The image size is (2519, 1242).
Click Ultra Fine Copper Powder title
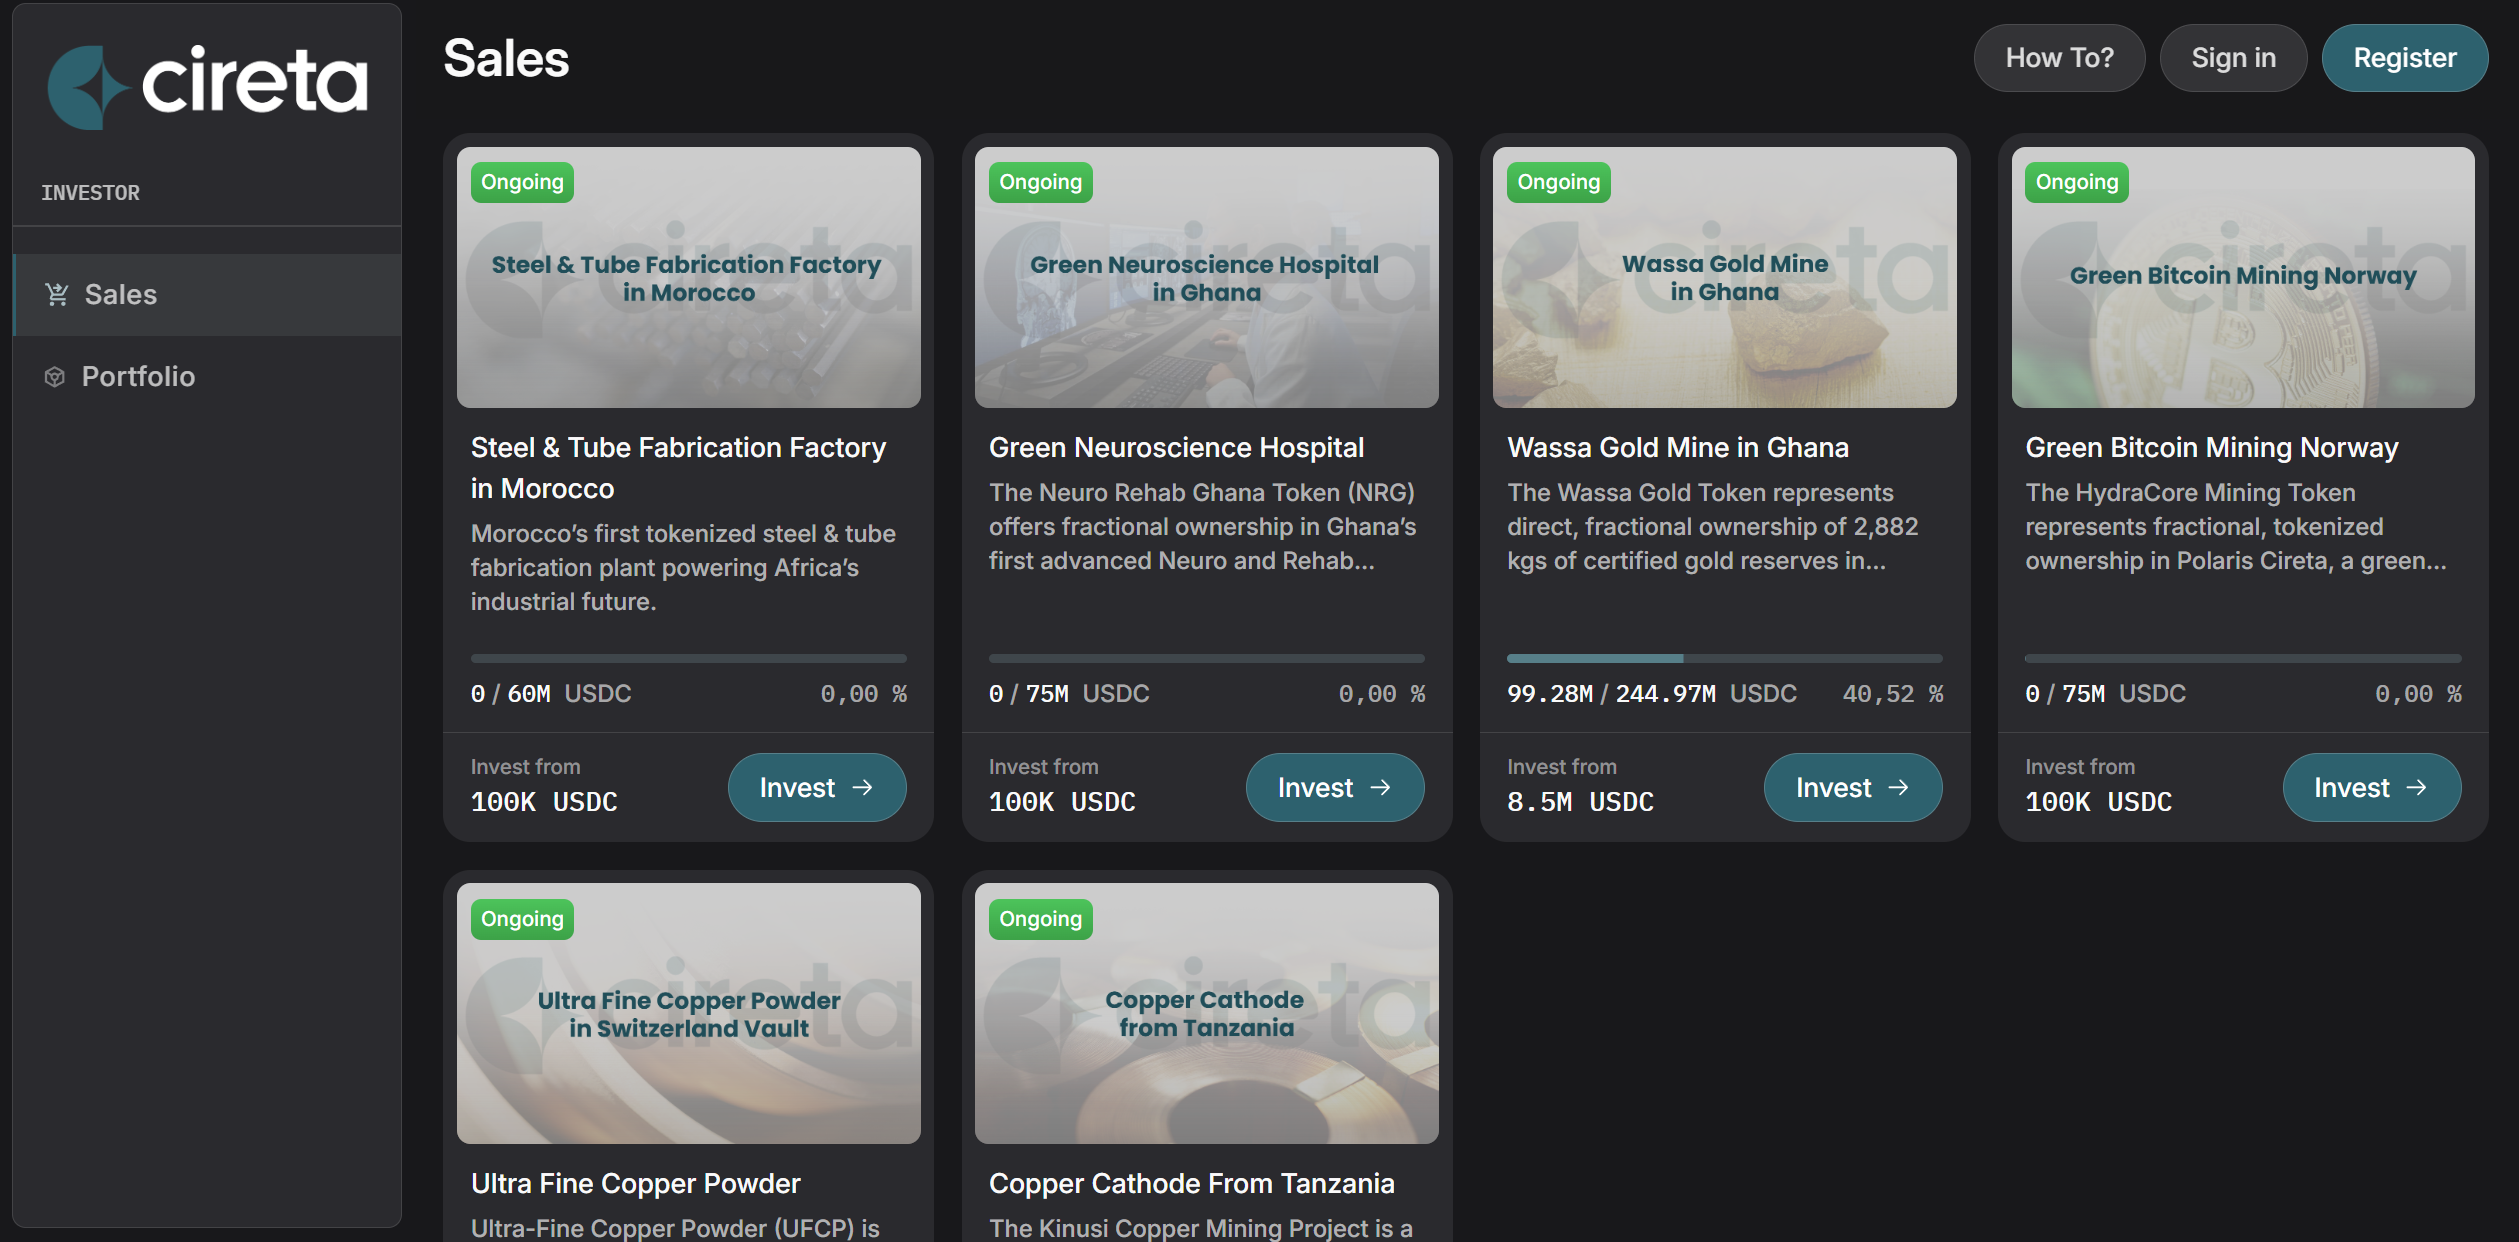click(x=635, y=1184)
